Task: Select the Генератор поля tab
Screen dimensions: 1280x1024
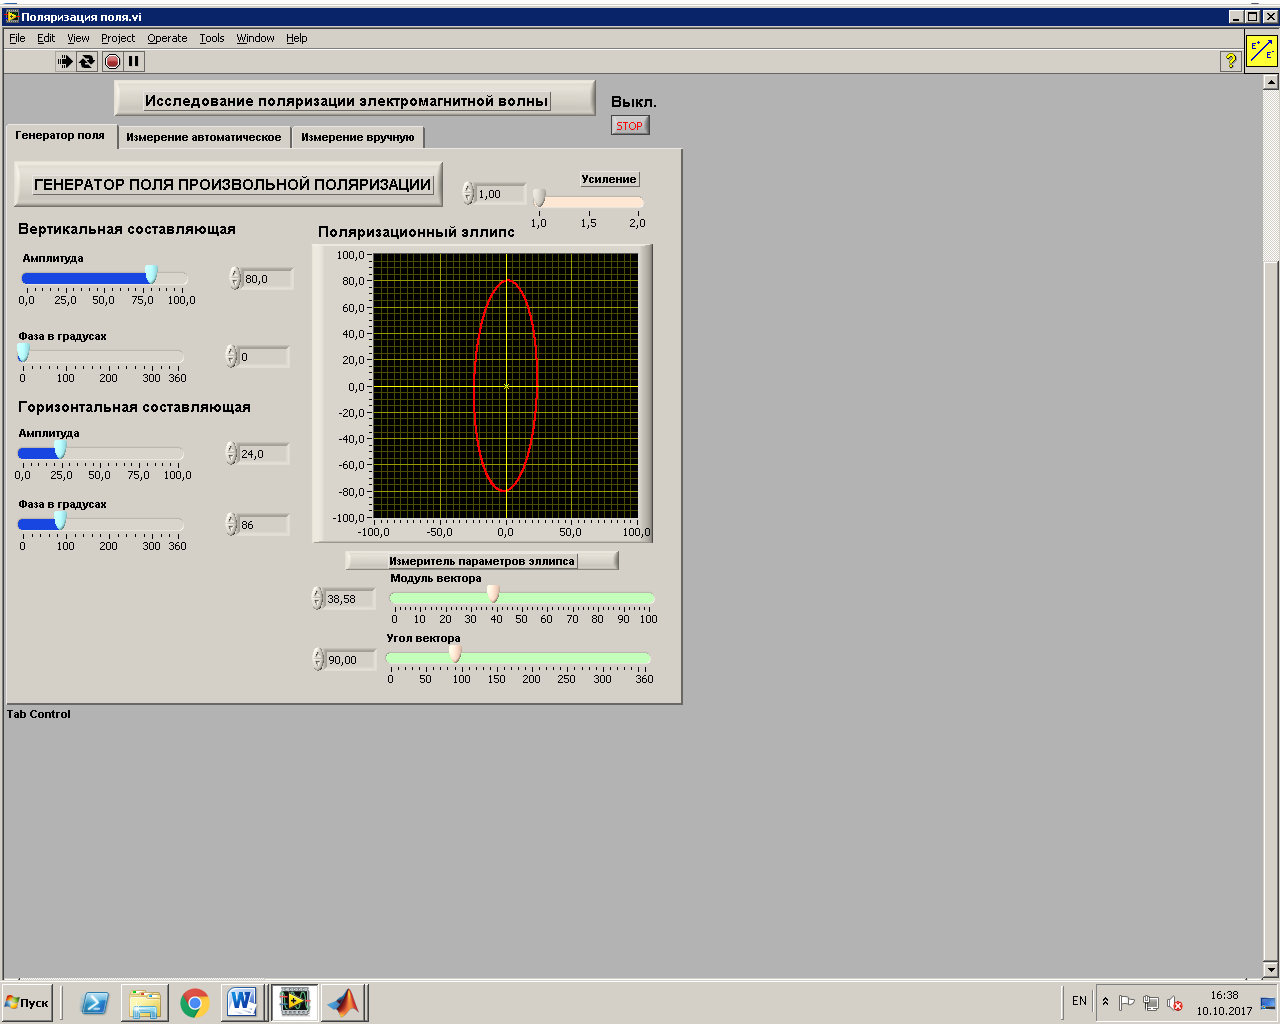Action: 60,135
